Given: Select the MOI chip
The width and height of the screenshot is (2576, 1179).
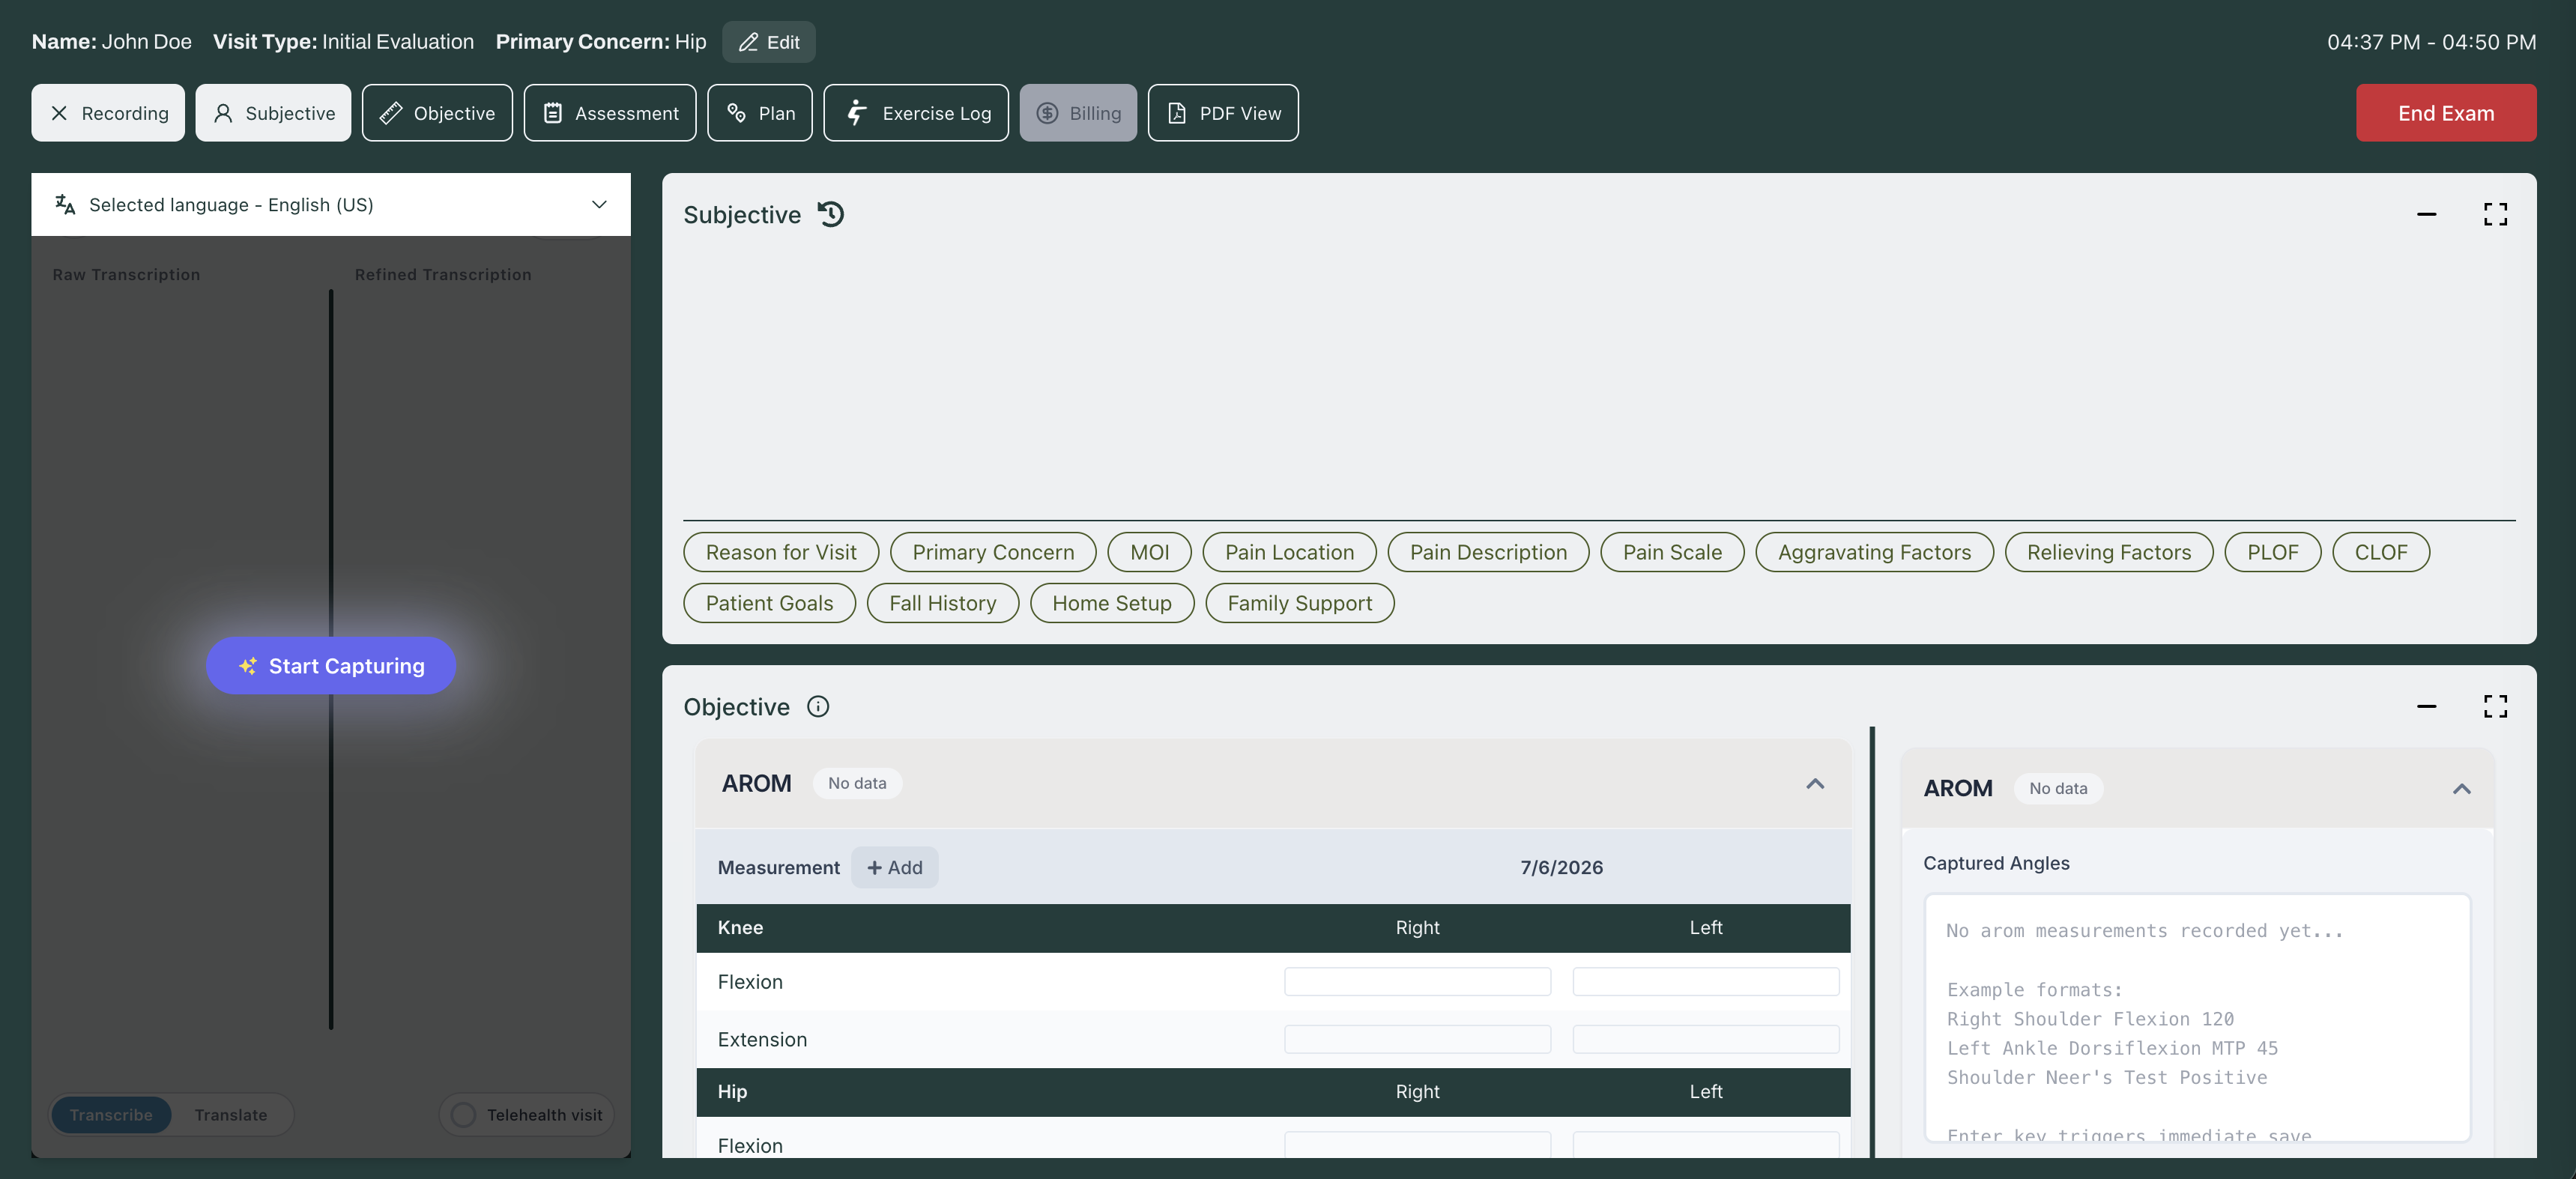Looking at the screenshot, I should click(1150, 552).
